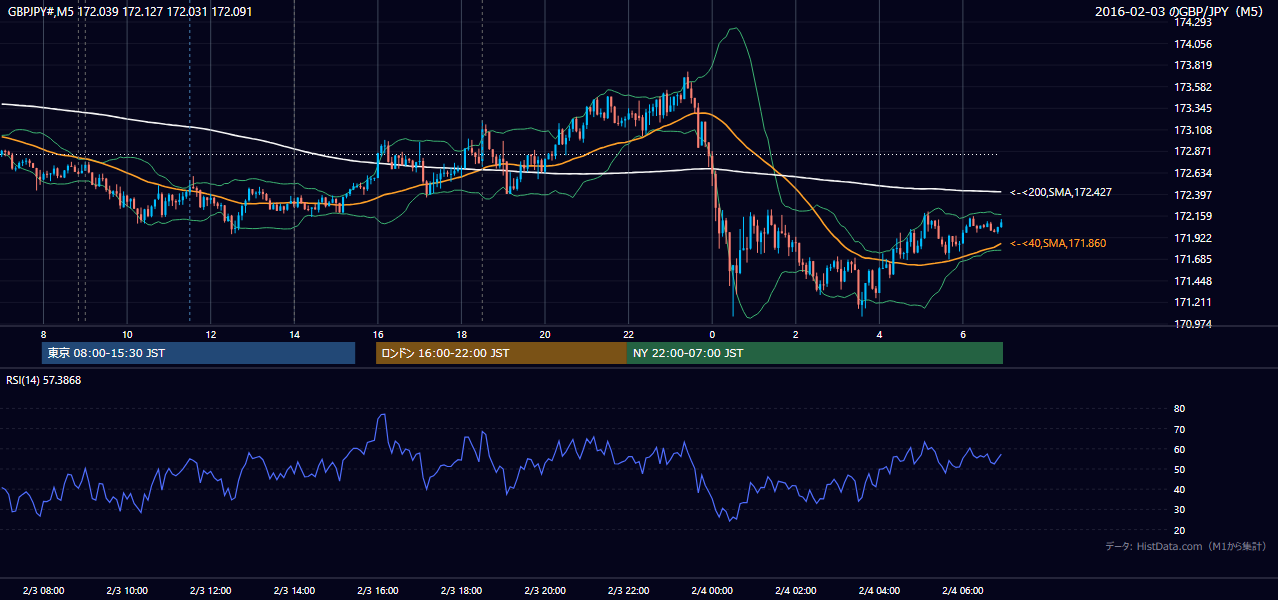Screen dimensions: 1278x600
Task: Click the HistData.com data source credit
Action: (1186, 546)
